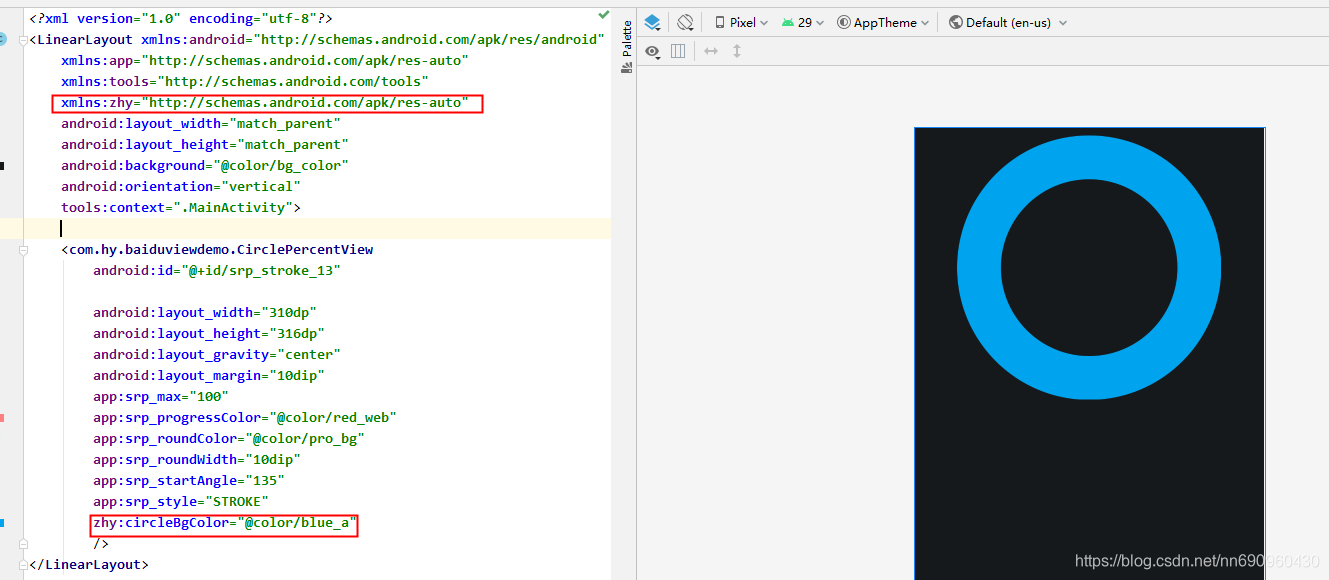1329x580 pixels.
Task: Click the bg_color gutter color swatch
Action: pos(2,166)
